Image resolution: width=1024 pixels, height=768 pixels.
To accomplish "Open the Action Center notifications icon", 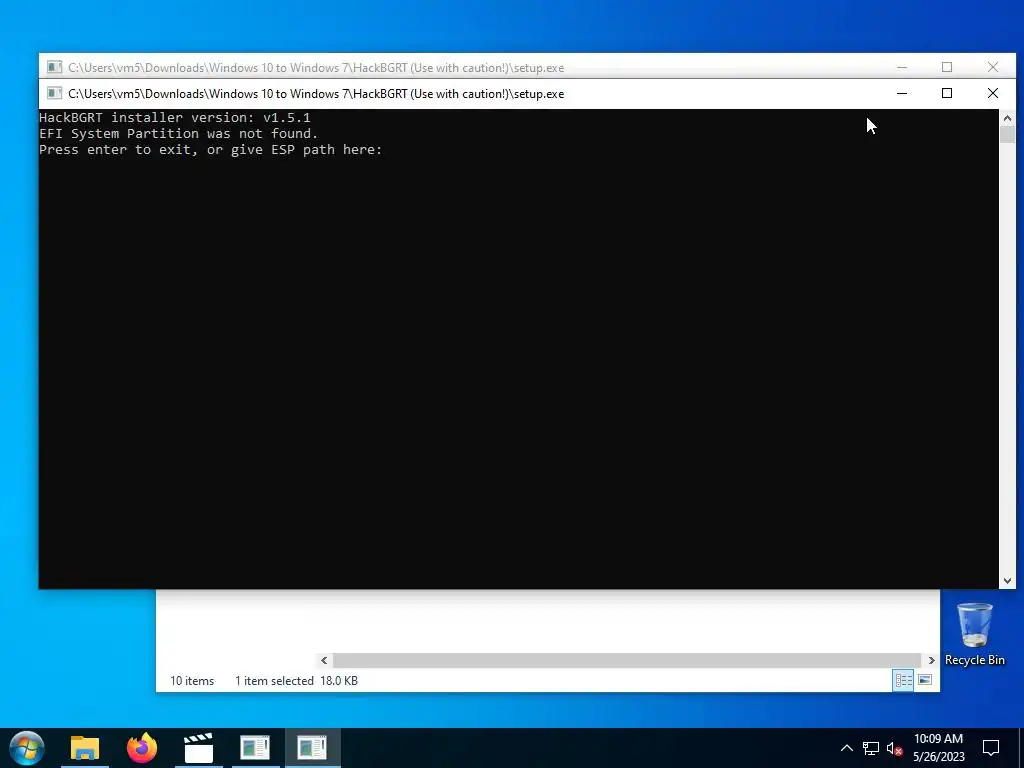I will pyautogui.click(x=991, y=748).
